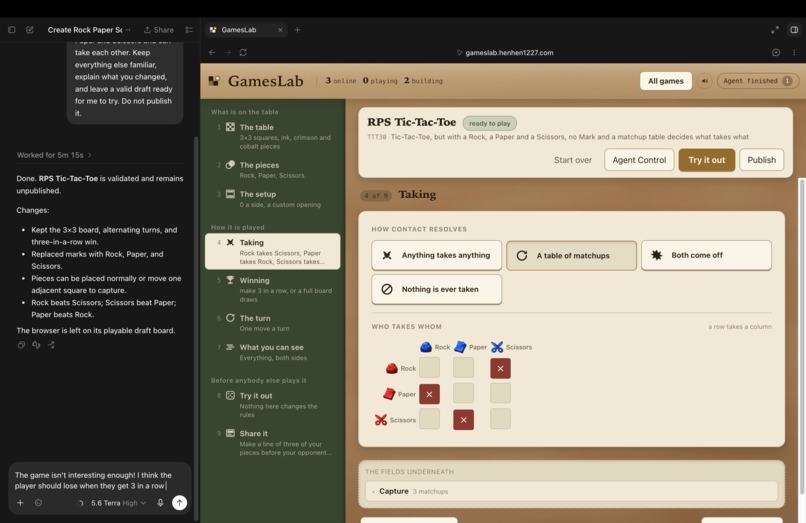This screenshot has height=523, width=806.
Task: Select A table of matchups option
Action: [x=571, y=255]
